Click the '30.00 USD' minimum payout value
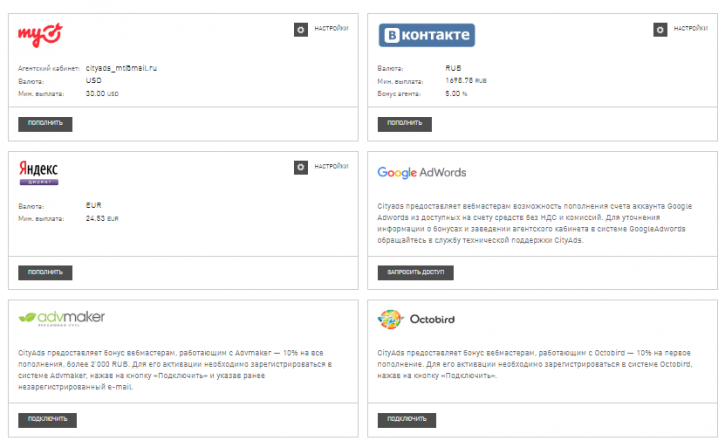Screen dimensions: 725x441 click(102, 93)
